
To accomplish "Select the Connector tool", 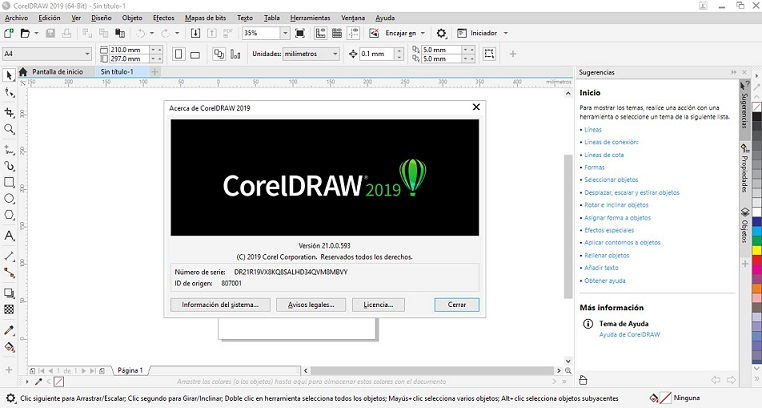I will [x=9, y=273].
